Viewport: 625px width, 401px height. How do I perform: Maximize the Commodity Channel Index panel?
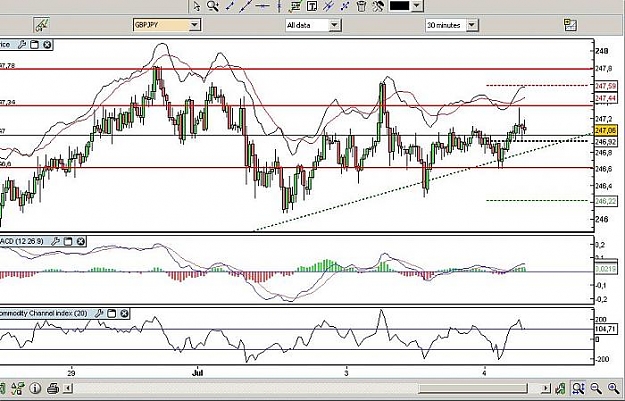(x=112, y=313)
